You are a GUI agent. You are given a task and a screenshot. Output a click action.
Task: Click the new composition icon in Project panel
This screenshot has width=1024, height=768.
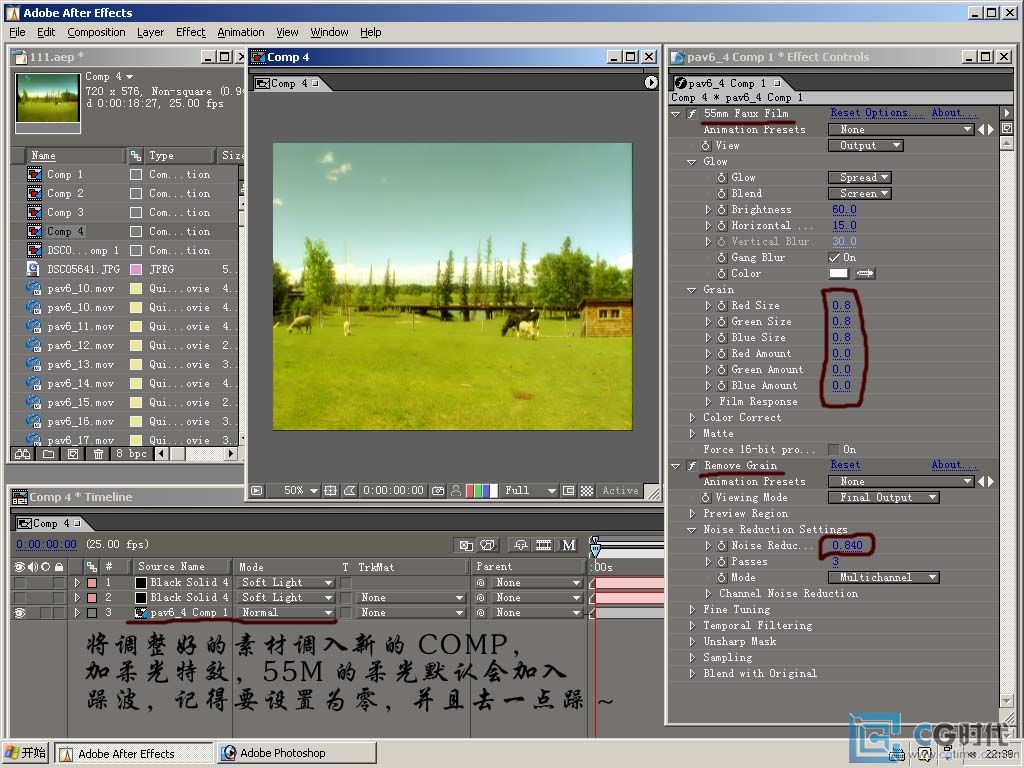coord(73,454)
